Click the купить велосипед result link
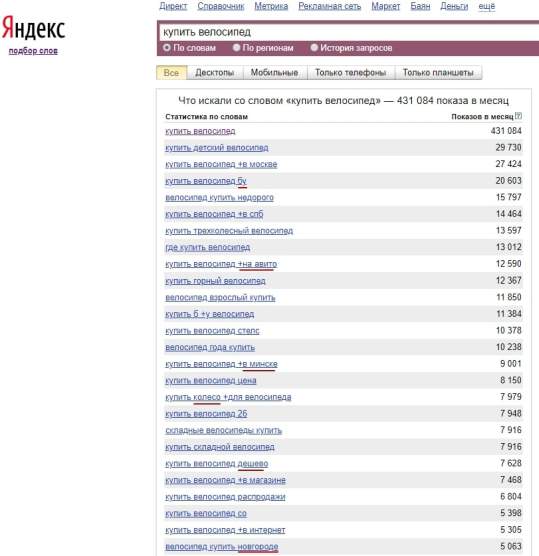The height and width of the screenshot is (556, 539). click(x=200, y=131)
